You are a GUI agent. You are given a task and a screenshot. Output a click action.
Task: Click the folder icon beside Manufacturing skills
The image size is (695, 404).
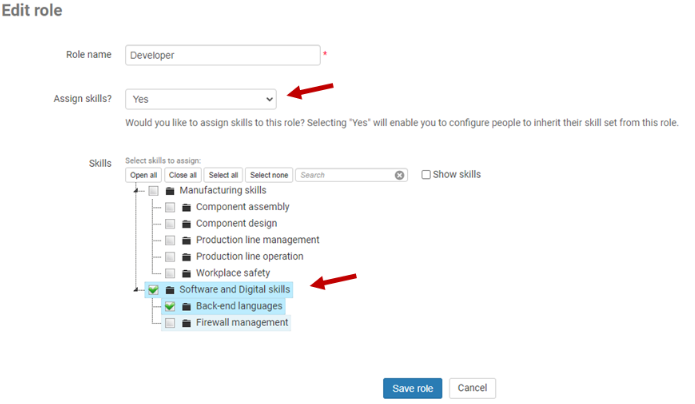point(170,191)
